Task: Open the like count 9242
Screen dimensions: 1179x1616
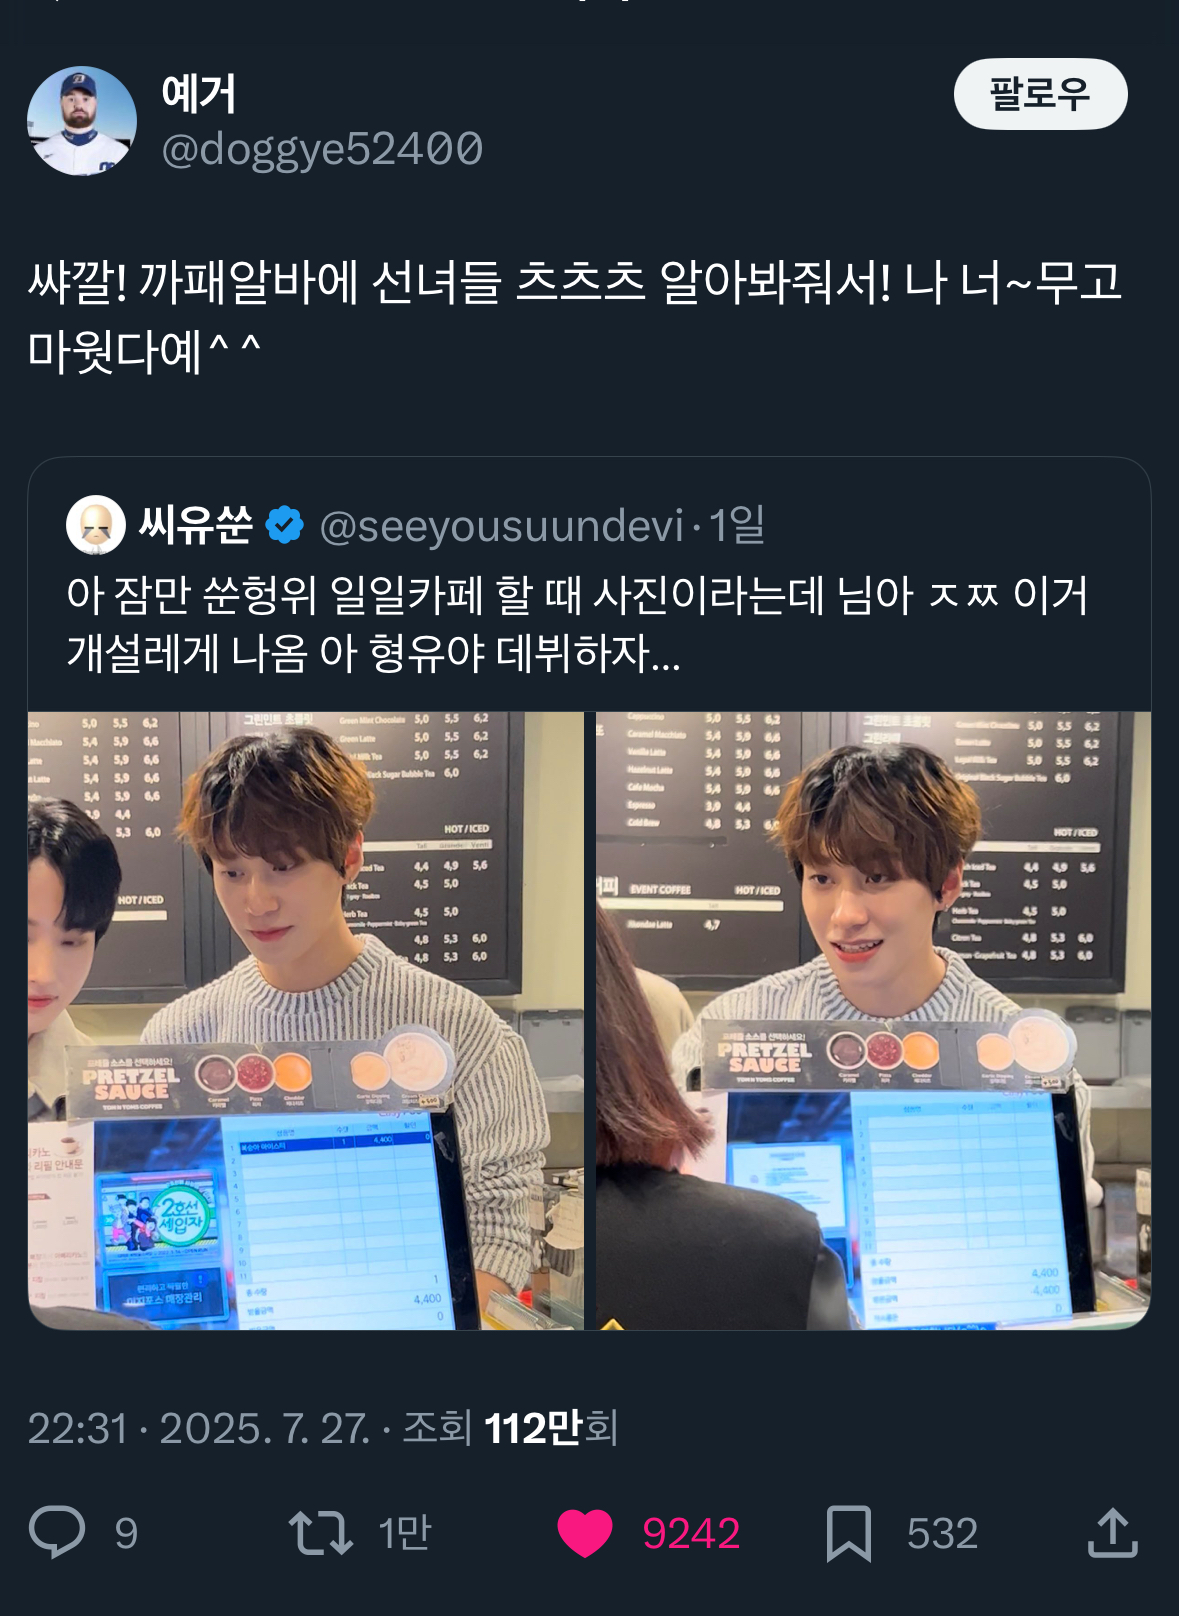Action: (691, 1533)
